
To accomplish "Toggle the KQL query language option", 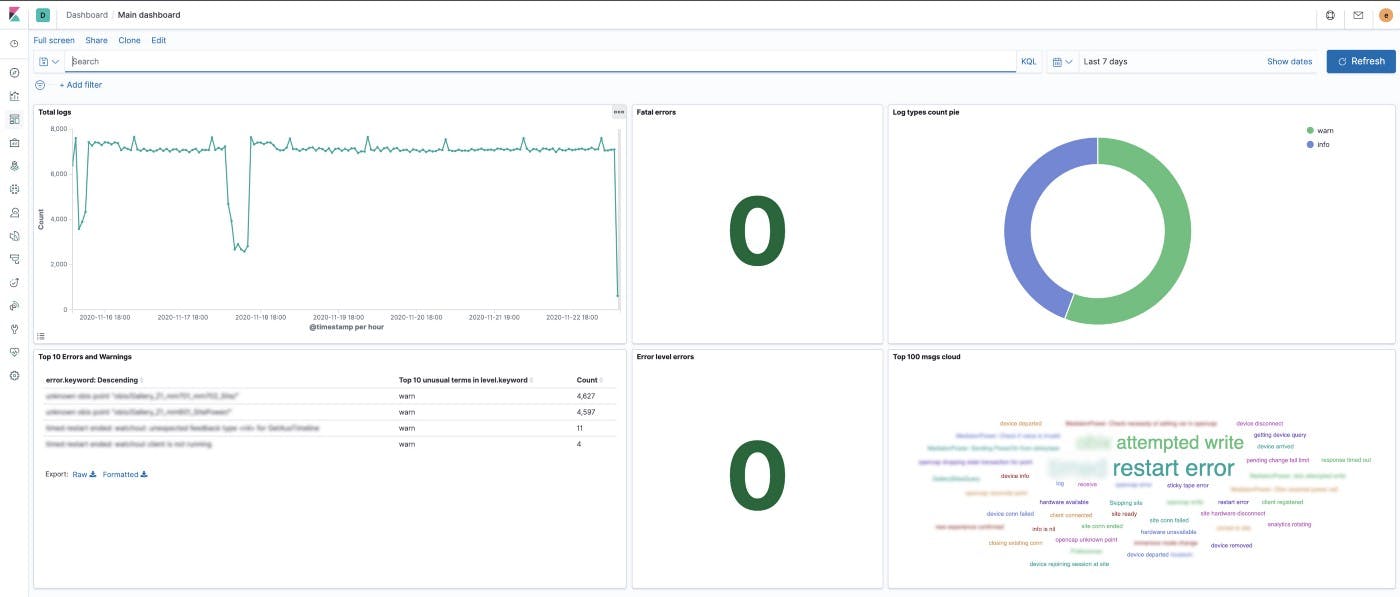I will click(x=1029, y=61).
